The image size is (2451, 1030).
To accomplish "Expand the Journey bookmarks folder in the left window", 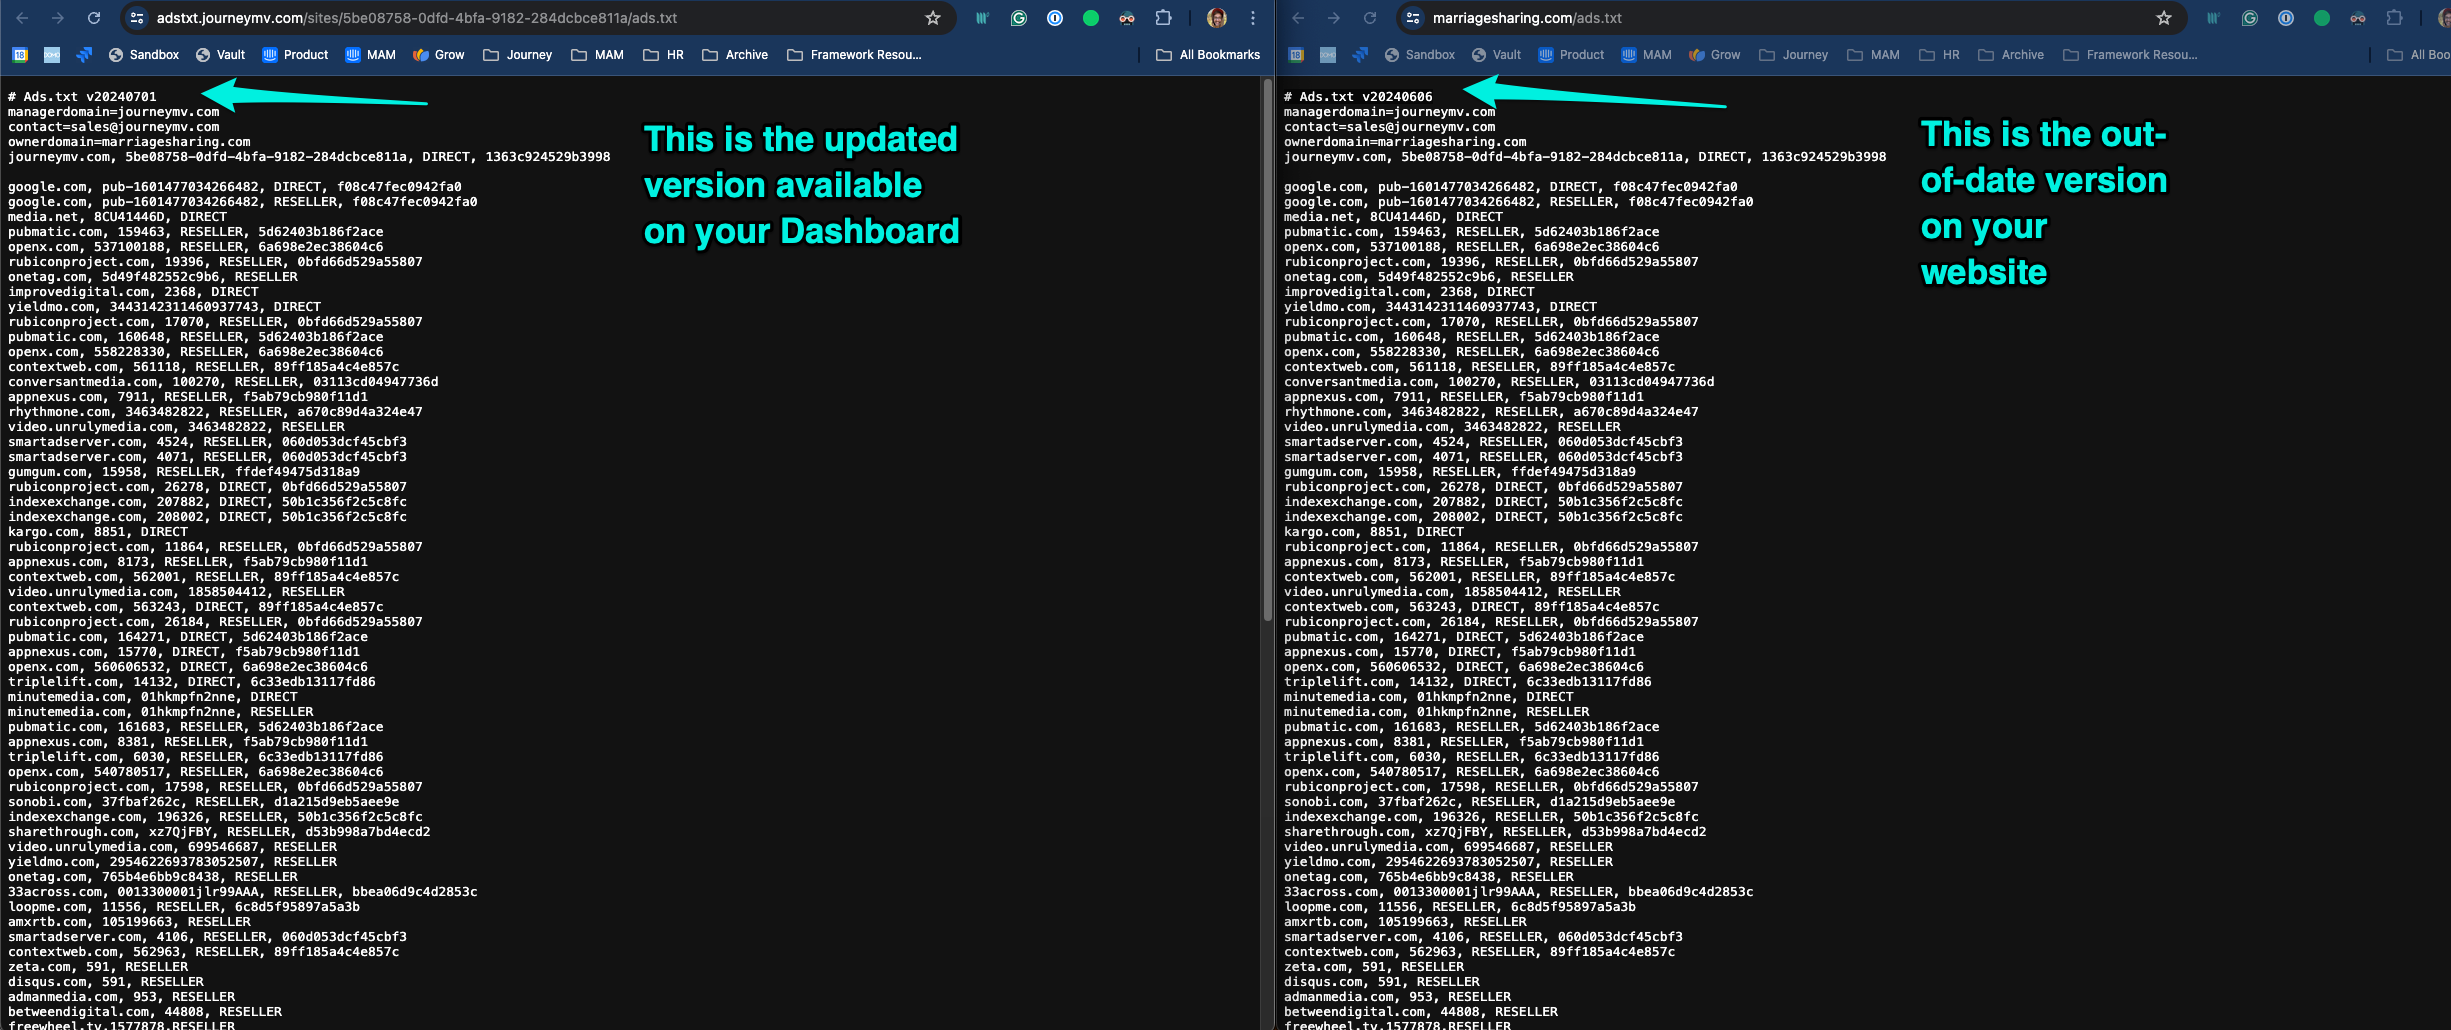I will click(518, 55).
